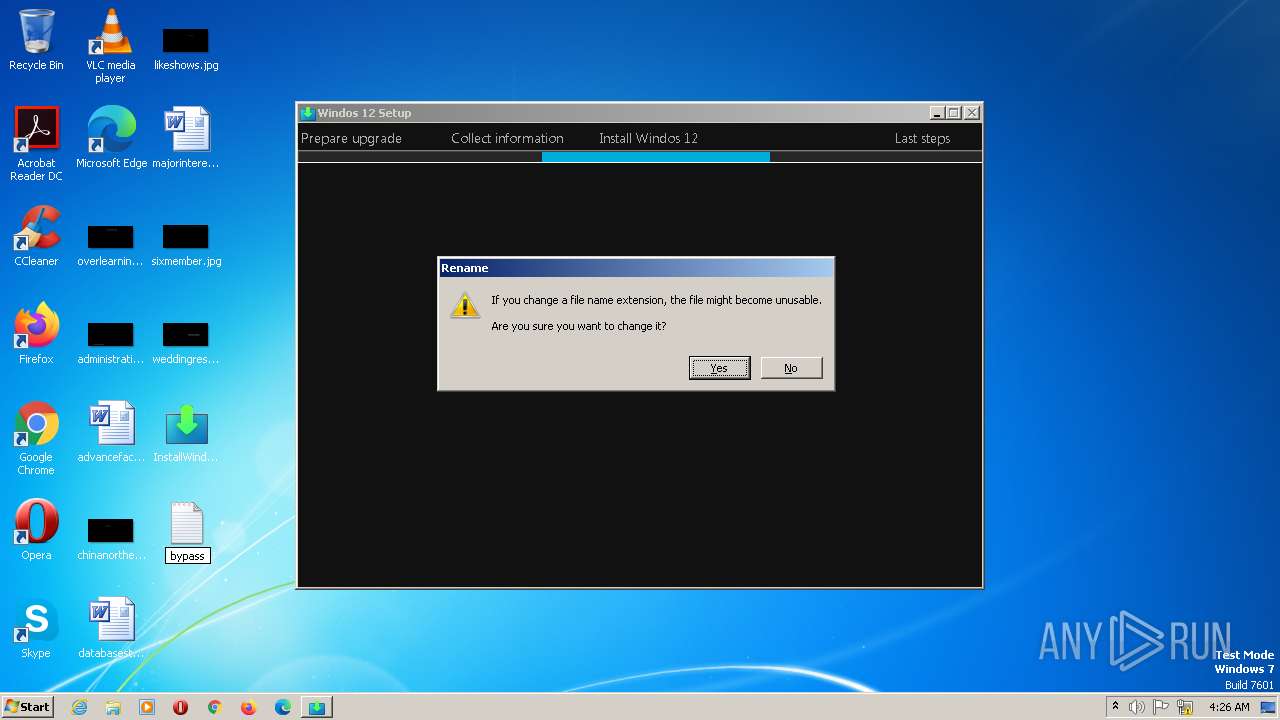Select Acrobat Reader DC shortcut

pos(36,144)
